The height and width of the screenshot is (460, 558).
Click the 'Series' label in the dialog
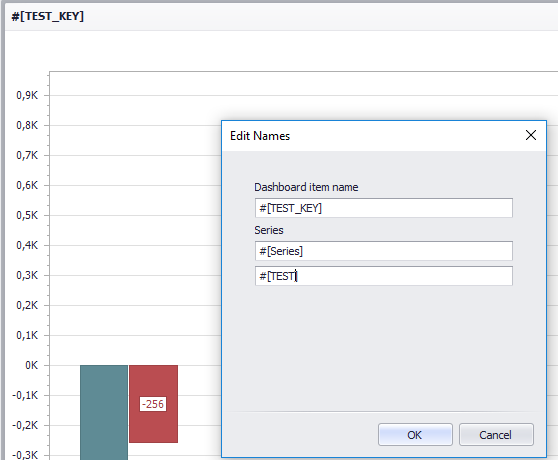269,230
